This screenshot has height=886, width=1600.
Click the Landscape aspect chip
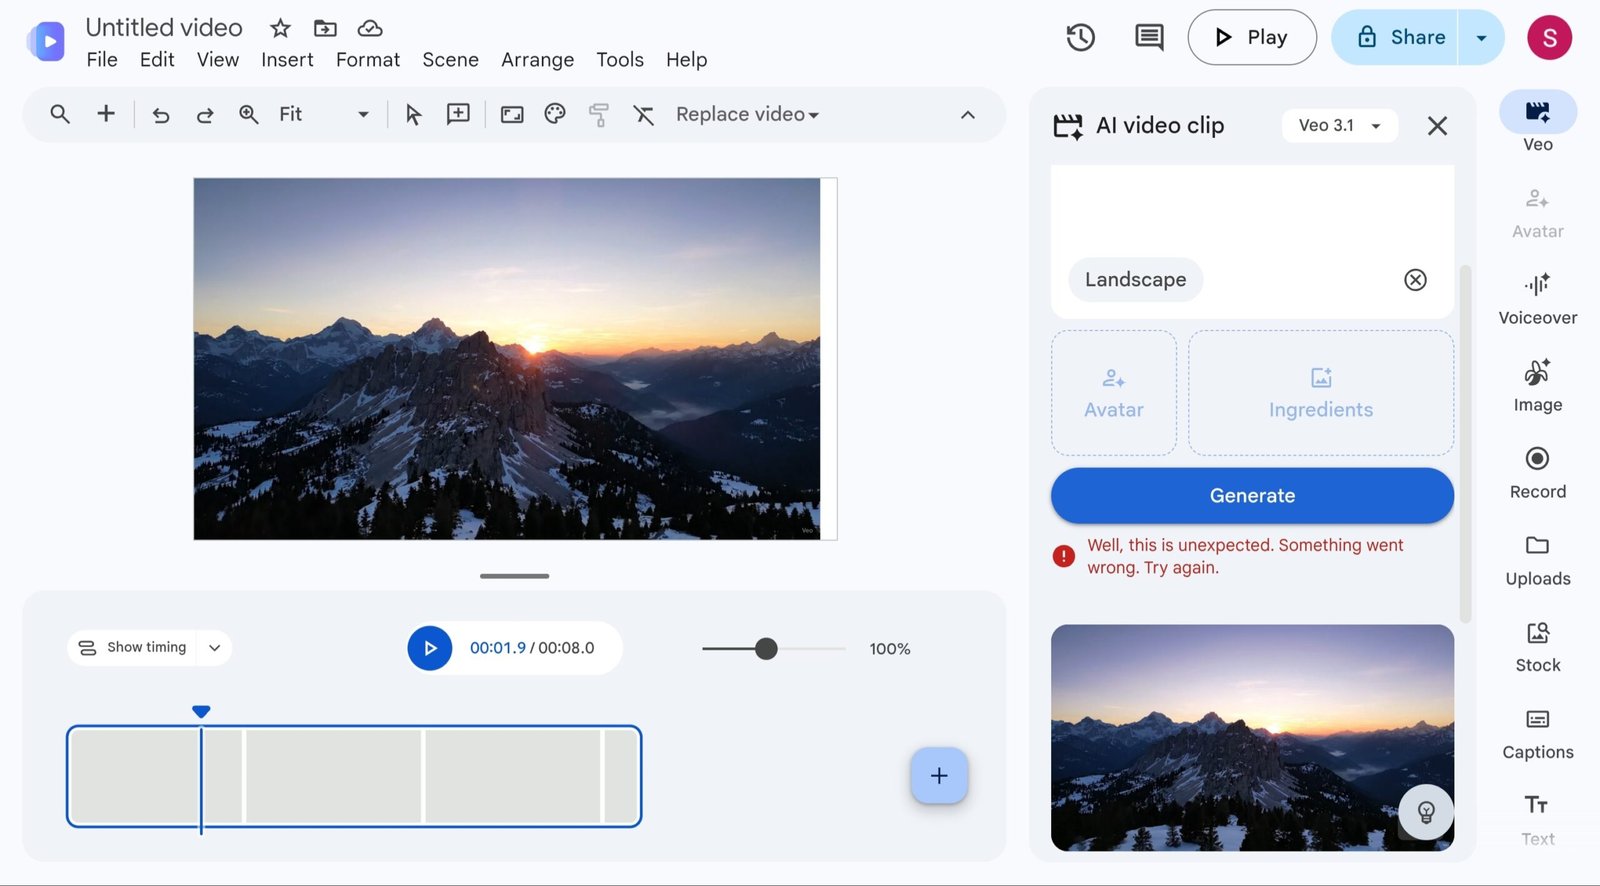[x=1135, y=280]
